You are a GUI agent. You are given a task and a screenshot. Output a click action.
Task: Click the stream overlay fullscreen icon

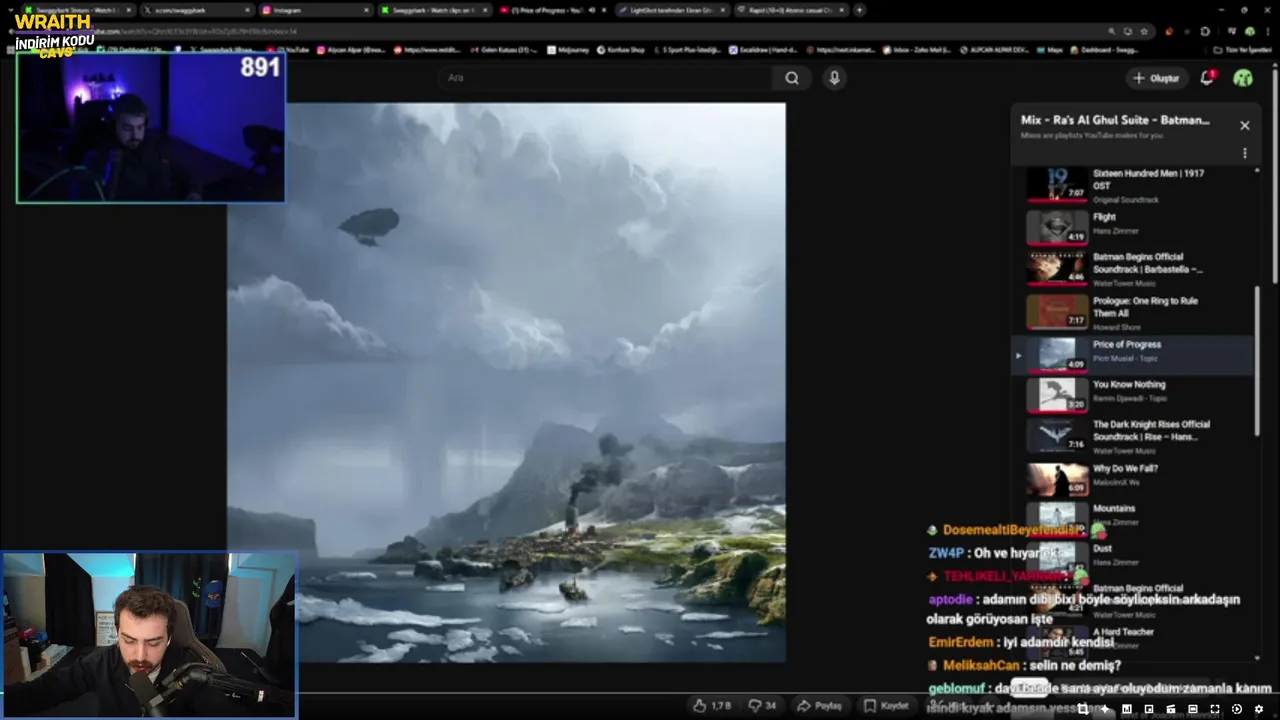point(1215,709)
